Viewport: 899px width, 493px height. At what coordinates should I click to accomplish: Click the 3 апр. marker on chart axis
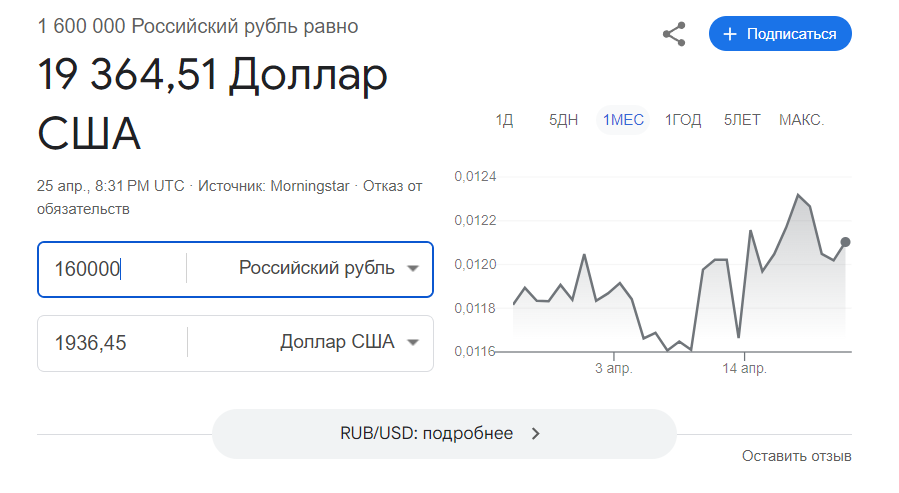click(613, 368)
